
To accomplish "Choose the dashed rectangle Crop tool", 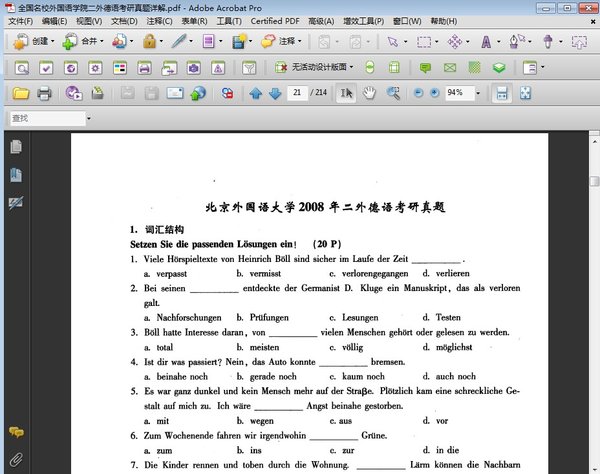I will click(424, 41).
